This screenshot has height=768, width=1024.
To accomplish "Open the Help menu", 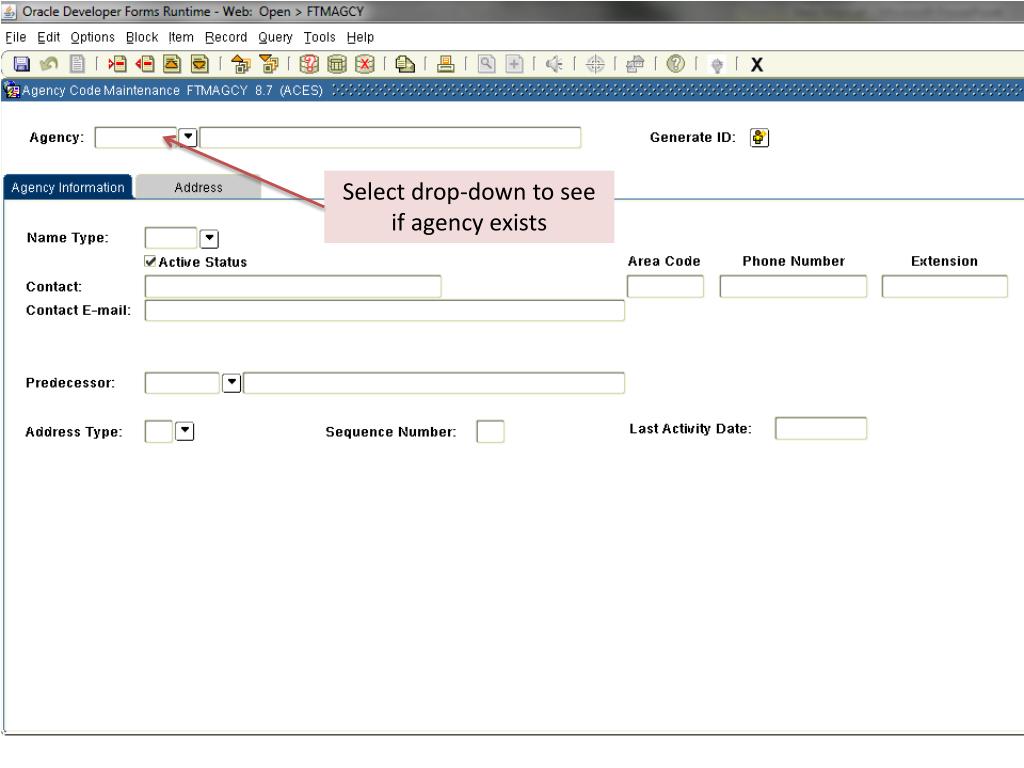I will point(360,37).
